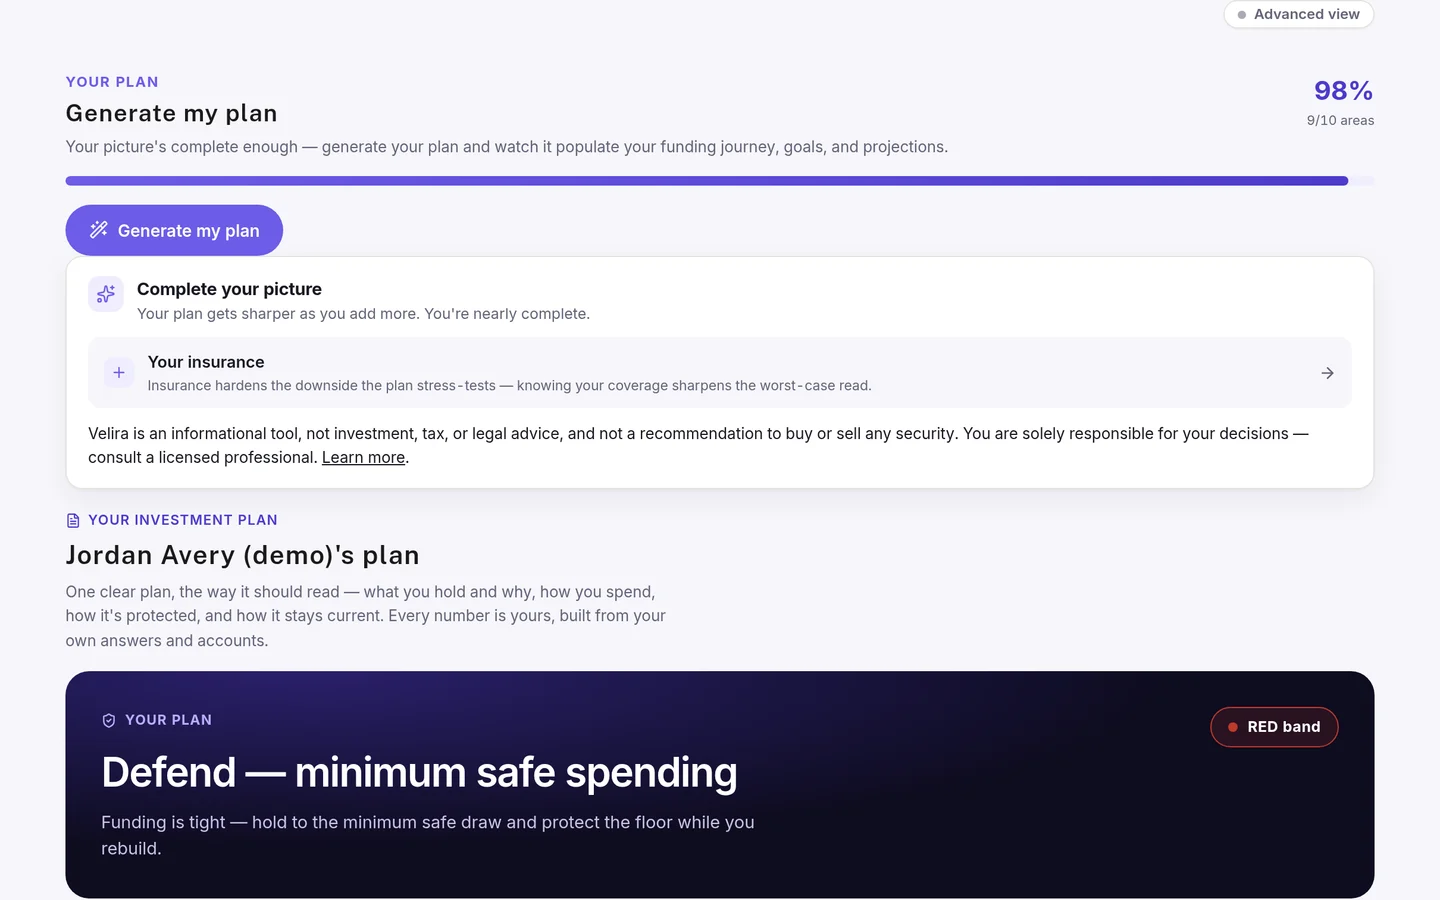Open the arrow on Your insurance row
Viewport: 1440px width, 900px height.
1327,373
